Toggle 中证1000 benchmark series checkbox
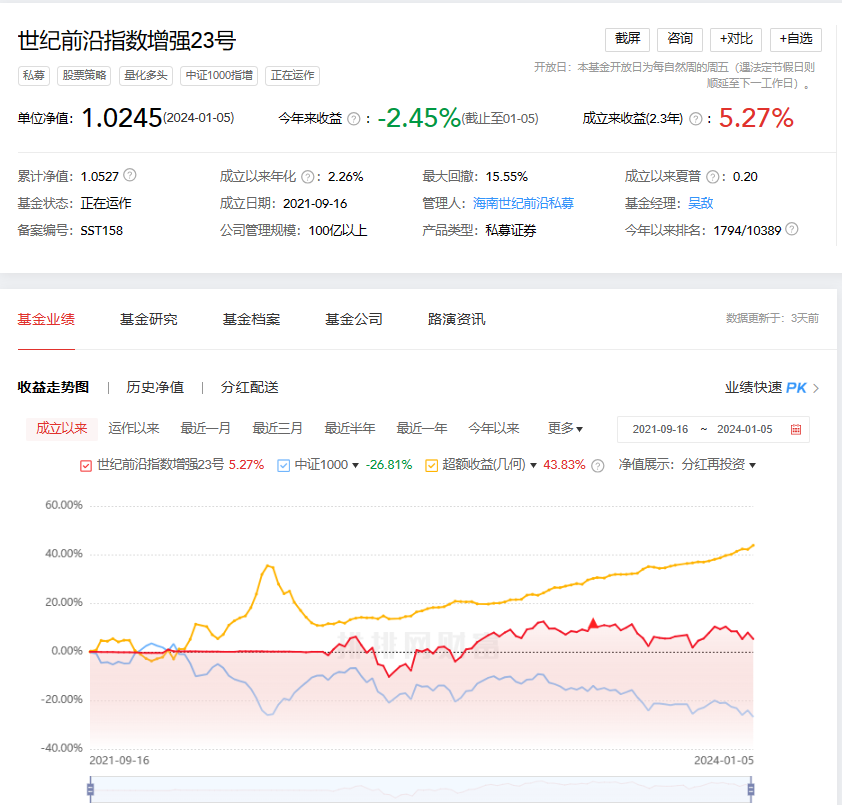The width and height of the screenshot is (842, 805). point(284,466)
